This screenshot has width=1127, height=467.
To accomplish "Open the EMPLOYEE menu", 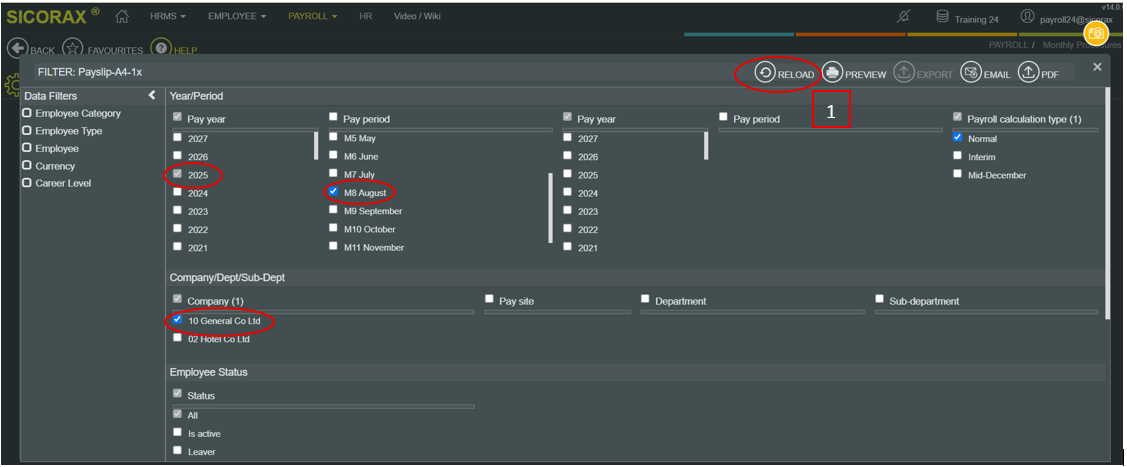I will tap(237, 16).
